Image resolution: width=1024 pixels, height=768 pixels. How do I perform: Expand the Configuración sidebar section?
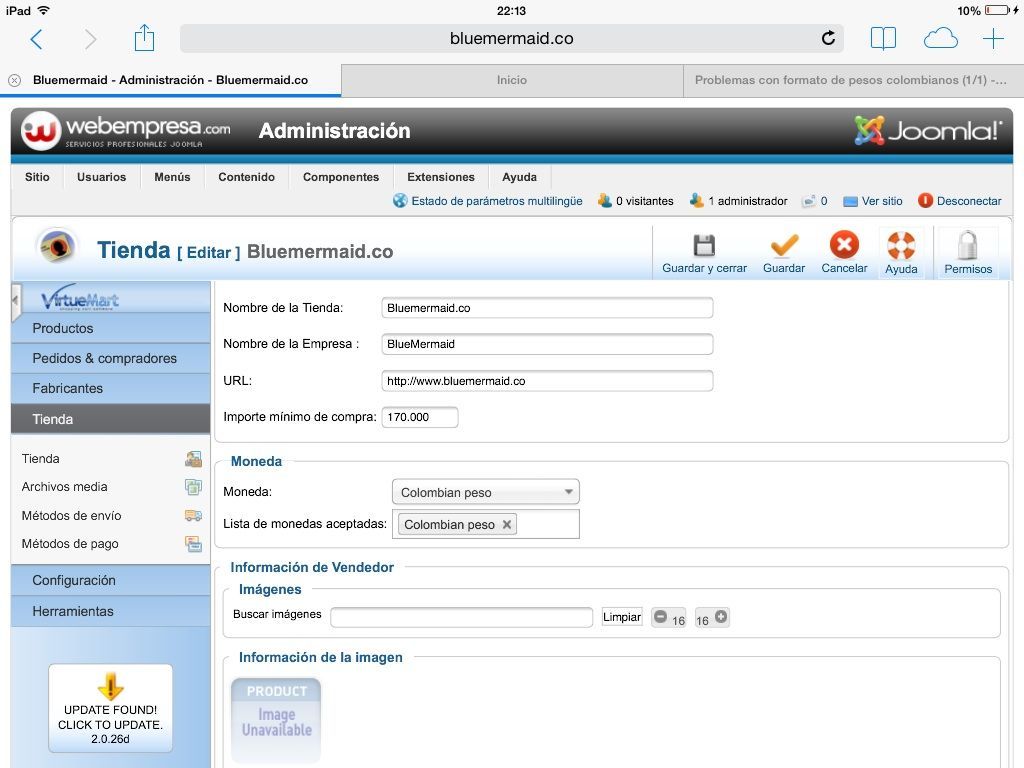coord(111,581)
